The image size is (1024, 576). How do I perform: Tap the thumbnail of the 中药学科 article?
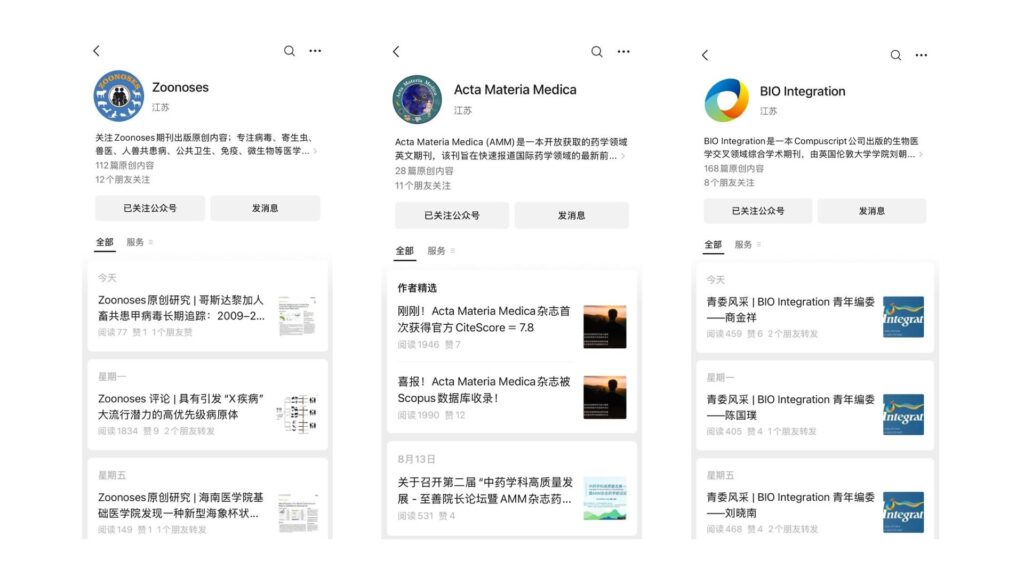pyautogui.click(x=605, y=498)
